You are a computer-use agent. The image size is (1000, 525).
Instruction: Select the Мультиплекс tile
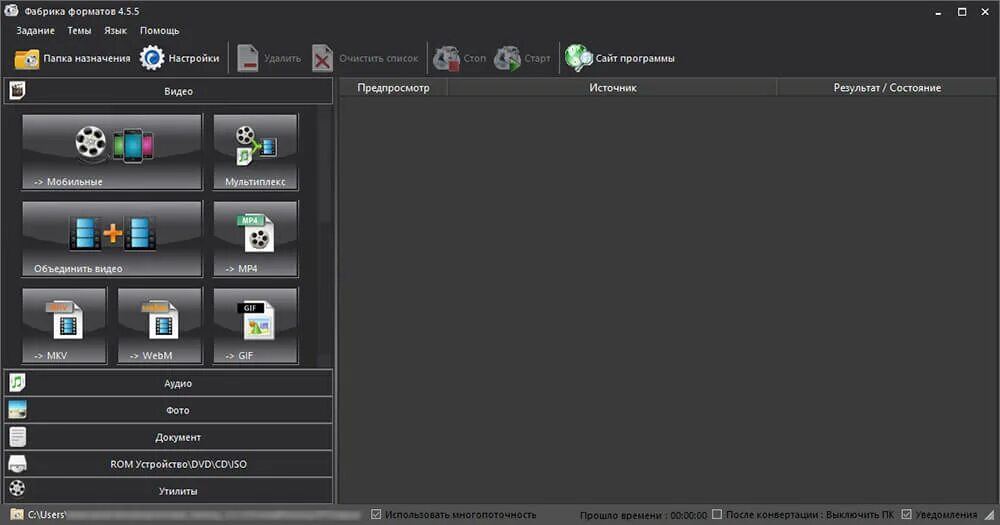pos(255,152)
